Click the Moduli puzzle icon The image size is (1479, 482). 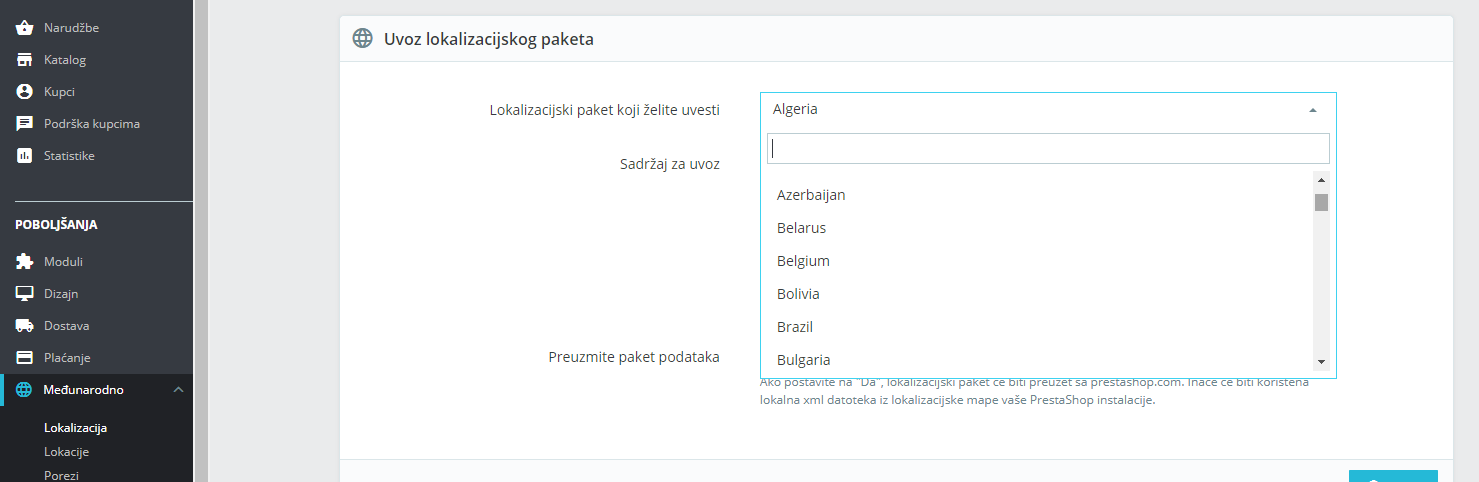pos(25,262)
